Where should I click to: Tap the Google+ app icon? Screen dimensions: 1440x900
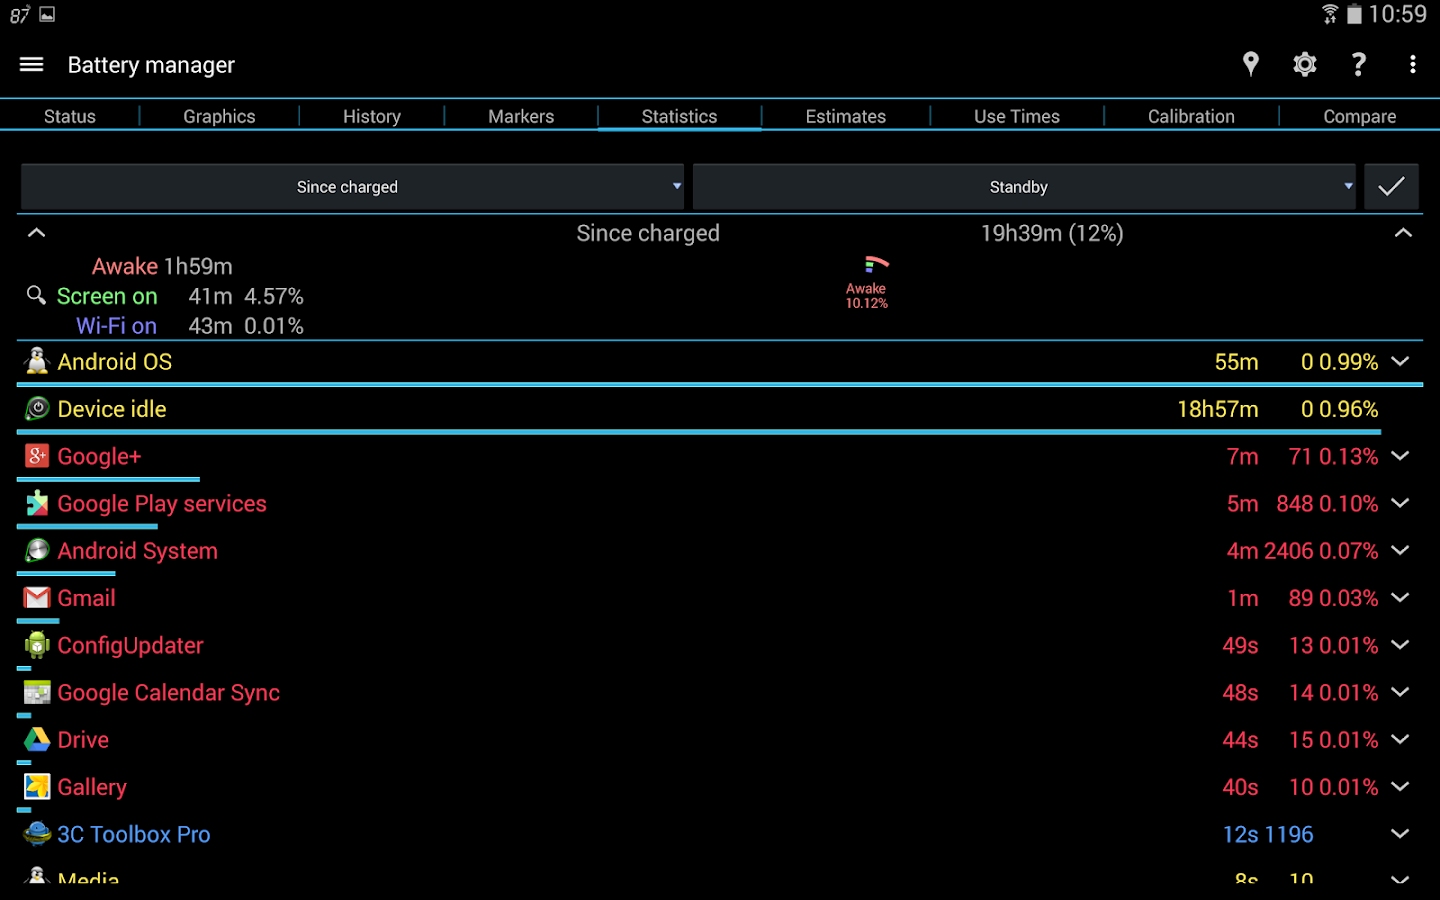(37, 456)
